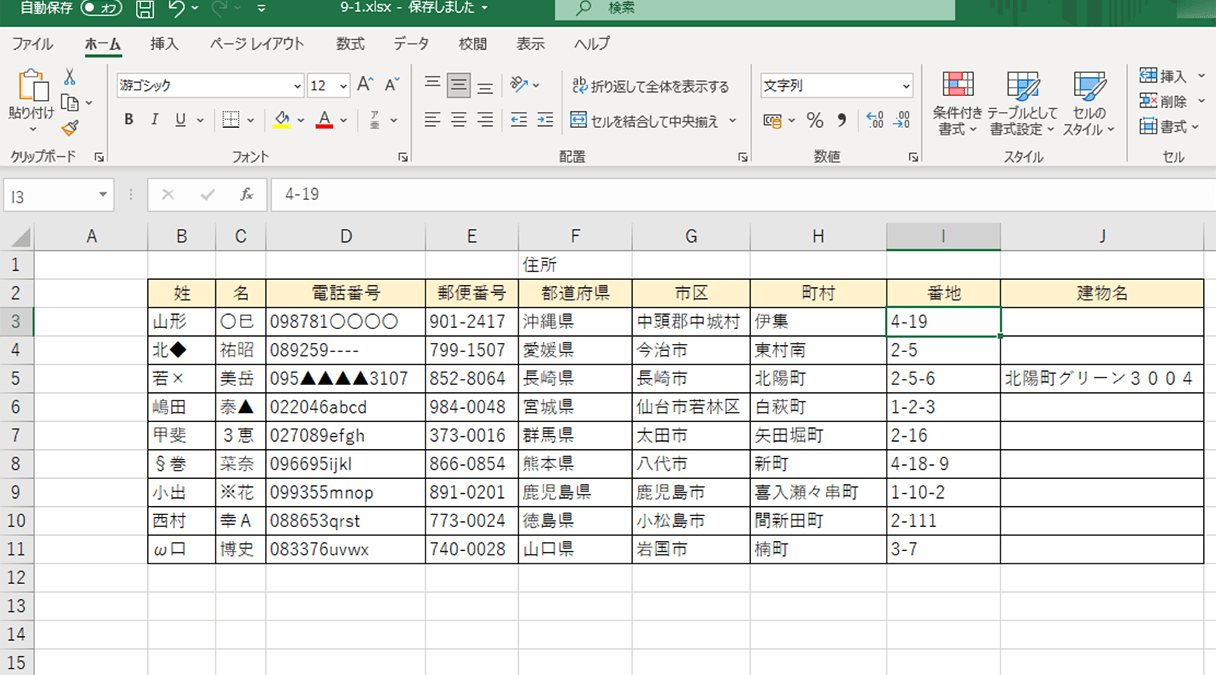Toggle 折り返して全体を表示する wrap text
This screenshot has width=1216, height=675.
650,86
